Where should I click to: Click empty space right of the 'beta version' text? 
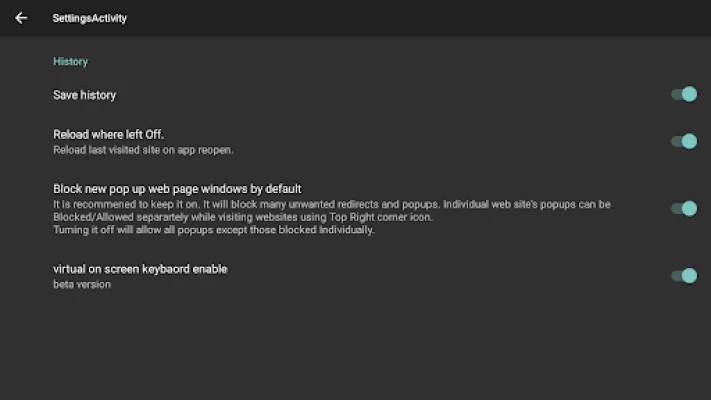(x=380, y=284)
